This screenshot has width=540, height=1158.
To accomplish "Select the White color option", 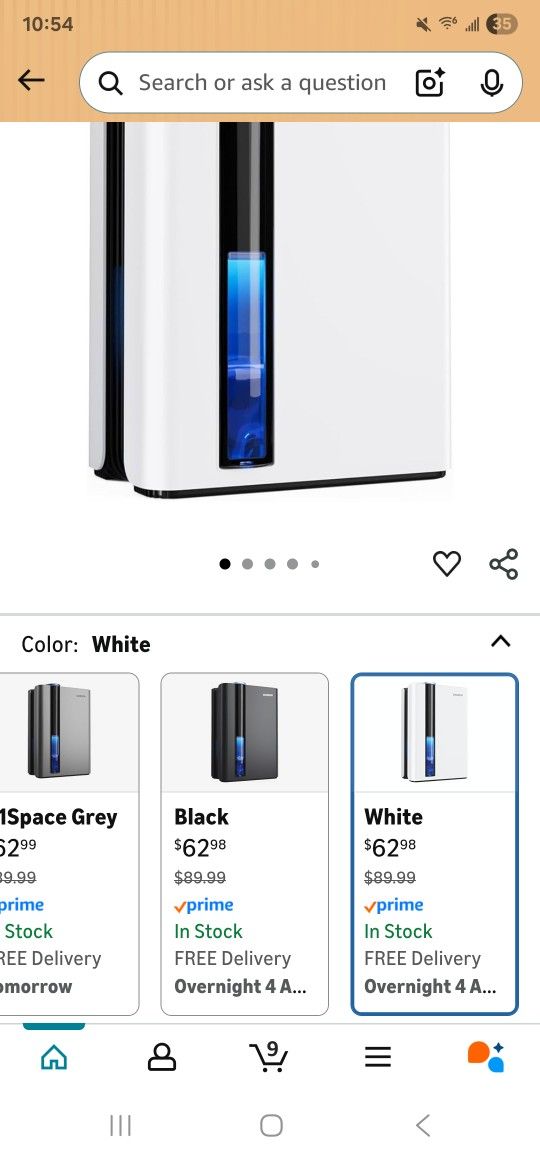I will tap(434, 844).
